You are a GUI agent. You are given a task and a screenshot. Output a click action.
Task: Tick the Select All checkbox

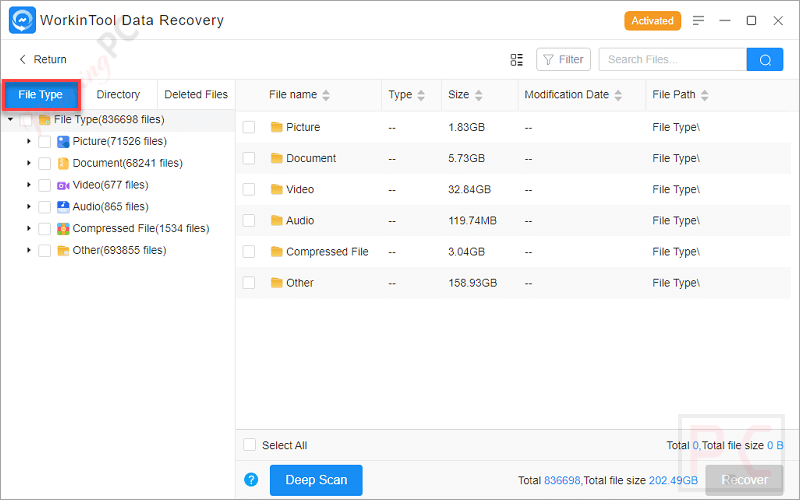click(249, 445)
